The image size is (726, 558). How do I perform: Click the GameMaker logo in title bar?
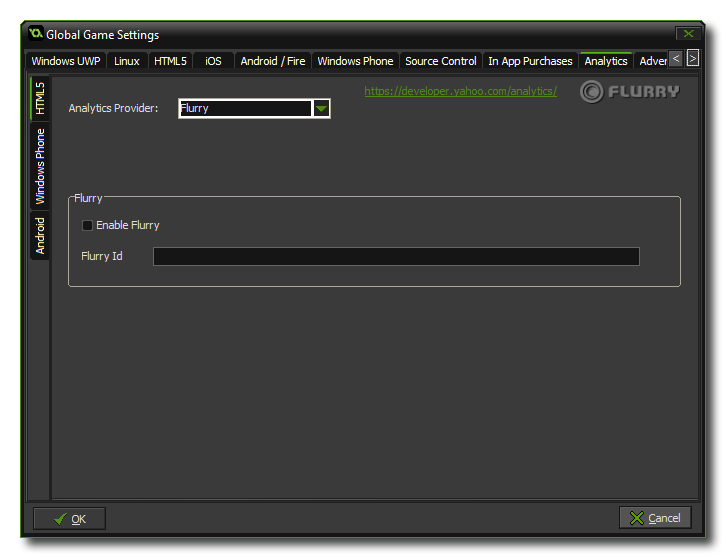click(35, 34)
